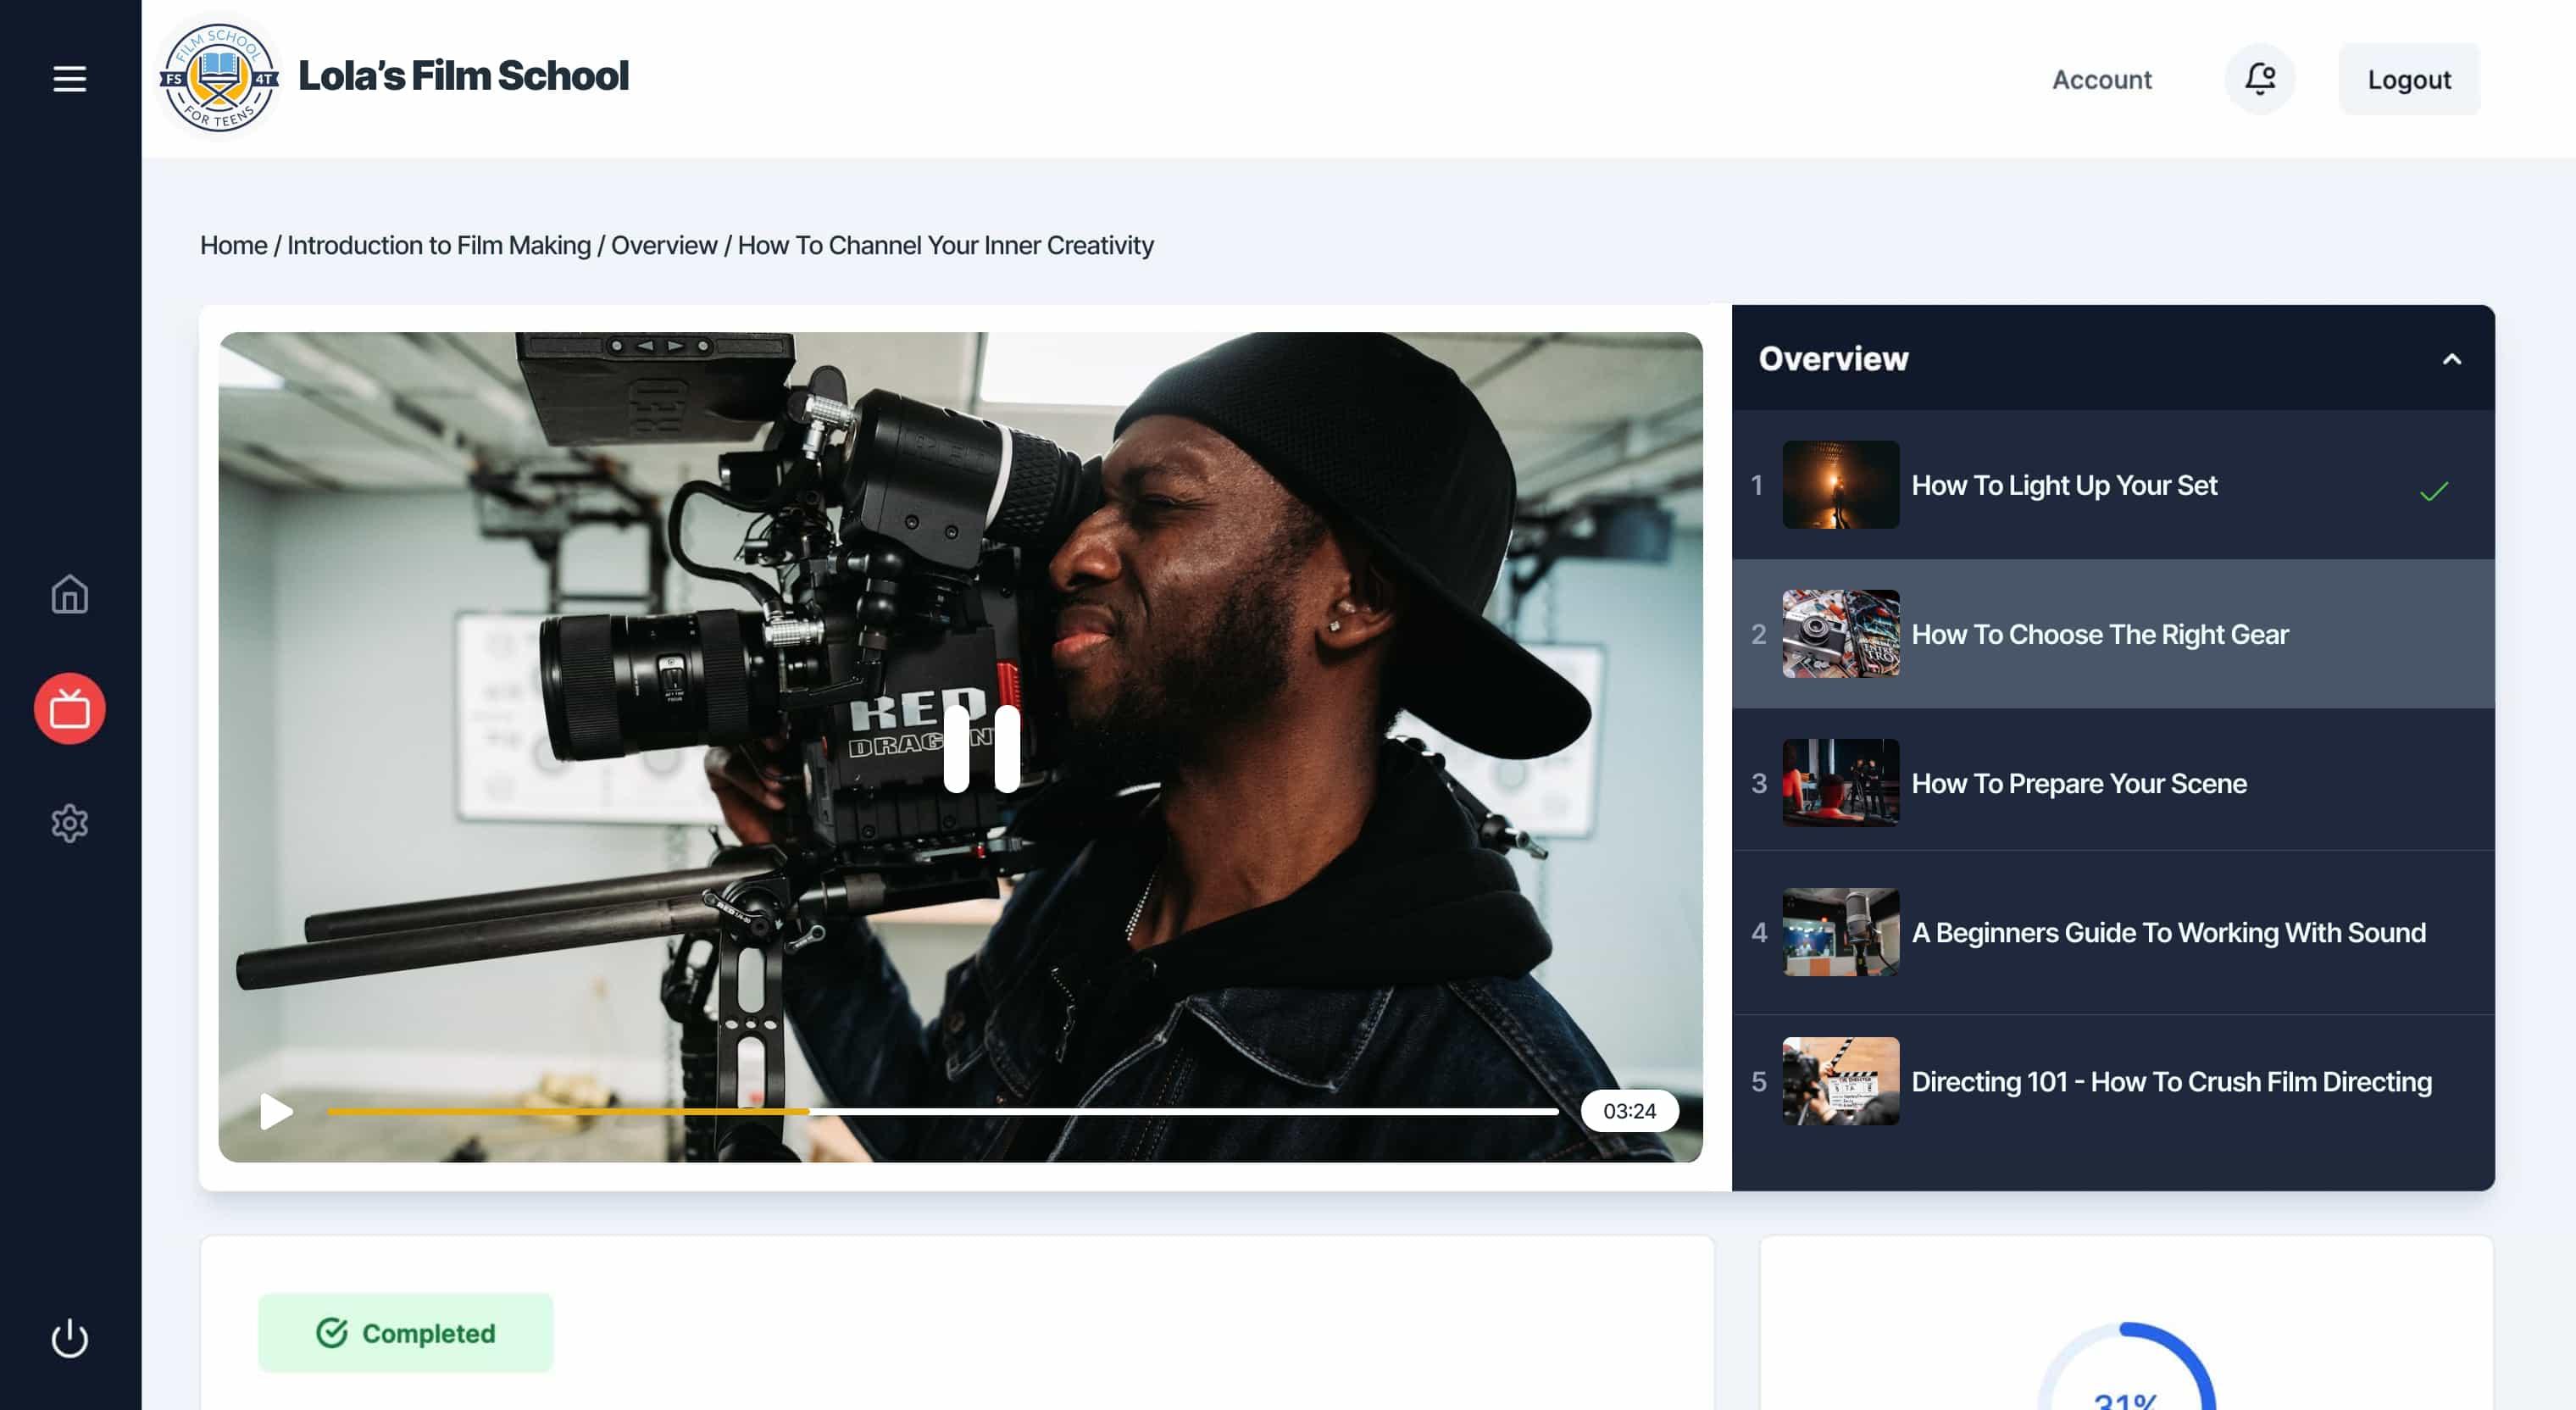Click the lesson 5 clapperboard thumbnail
This screenshot has height=1410, width=2576.
[1840, 1081]
